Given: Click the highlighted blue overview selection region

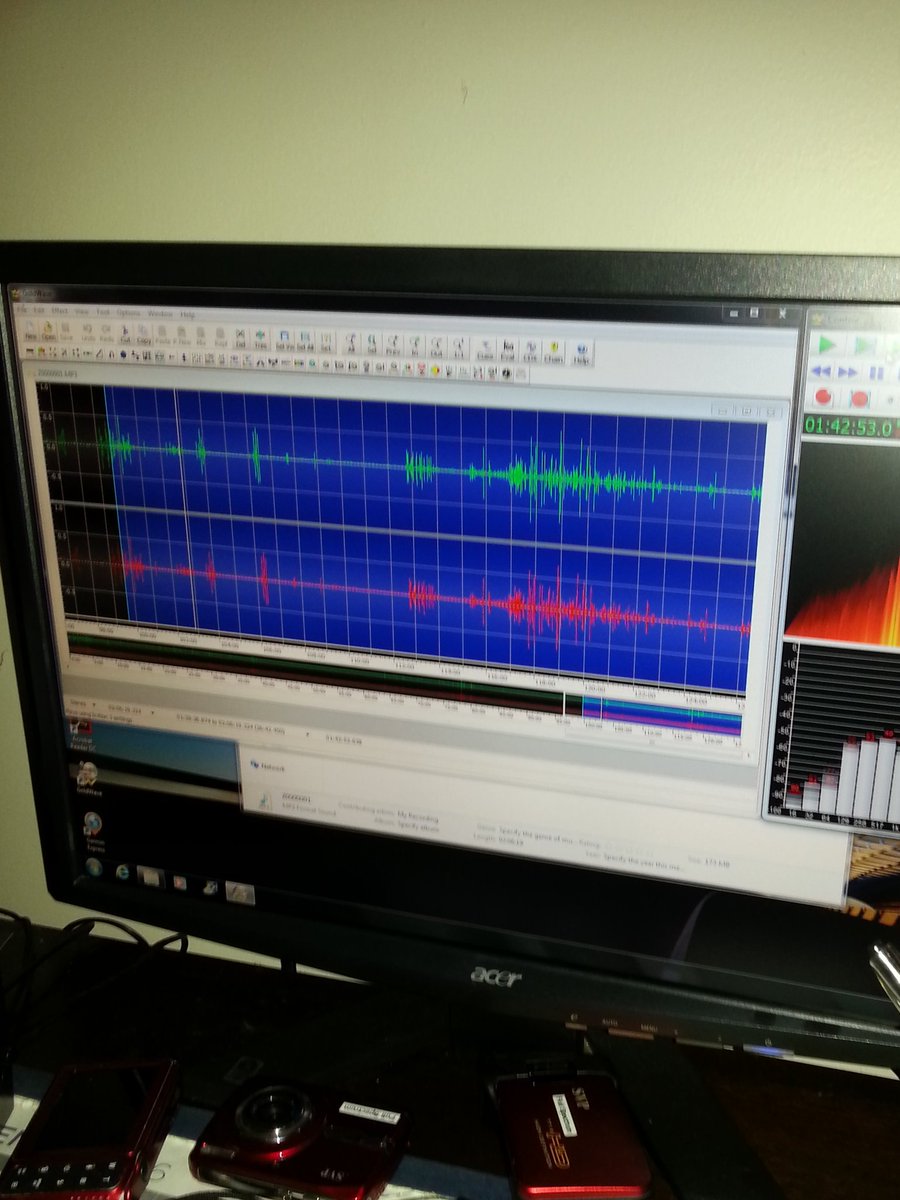Looking at the screenshot, I should click(x=662, y=715).
